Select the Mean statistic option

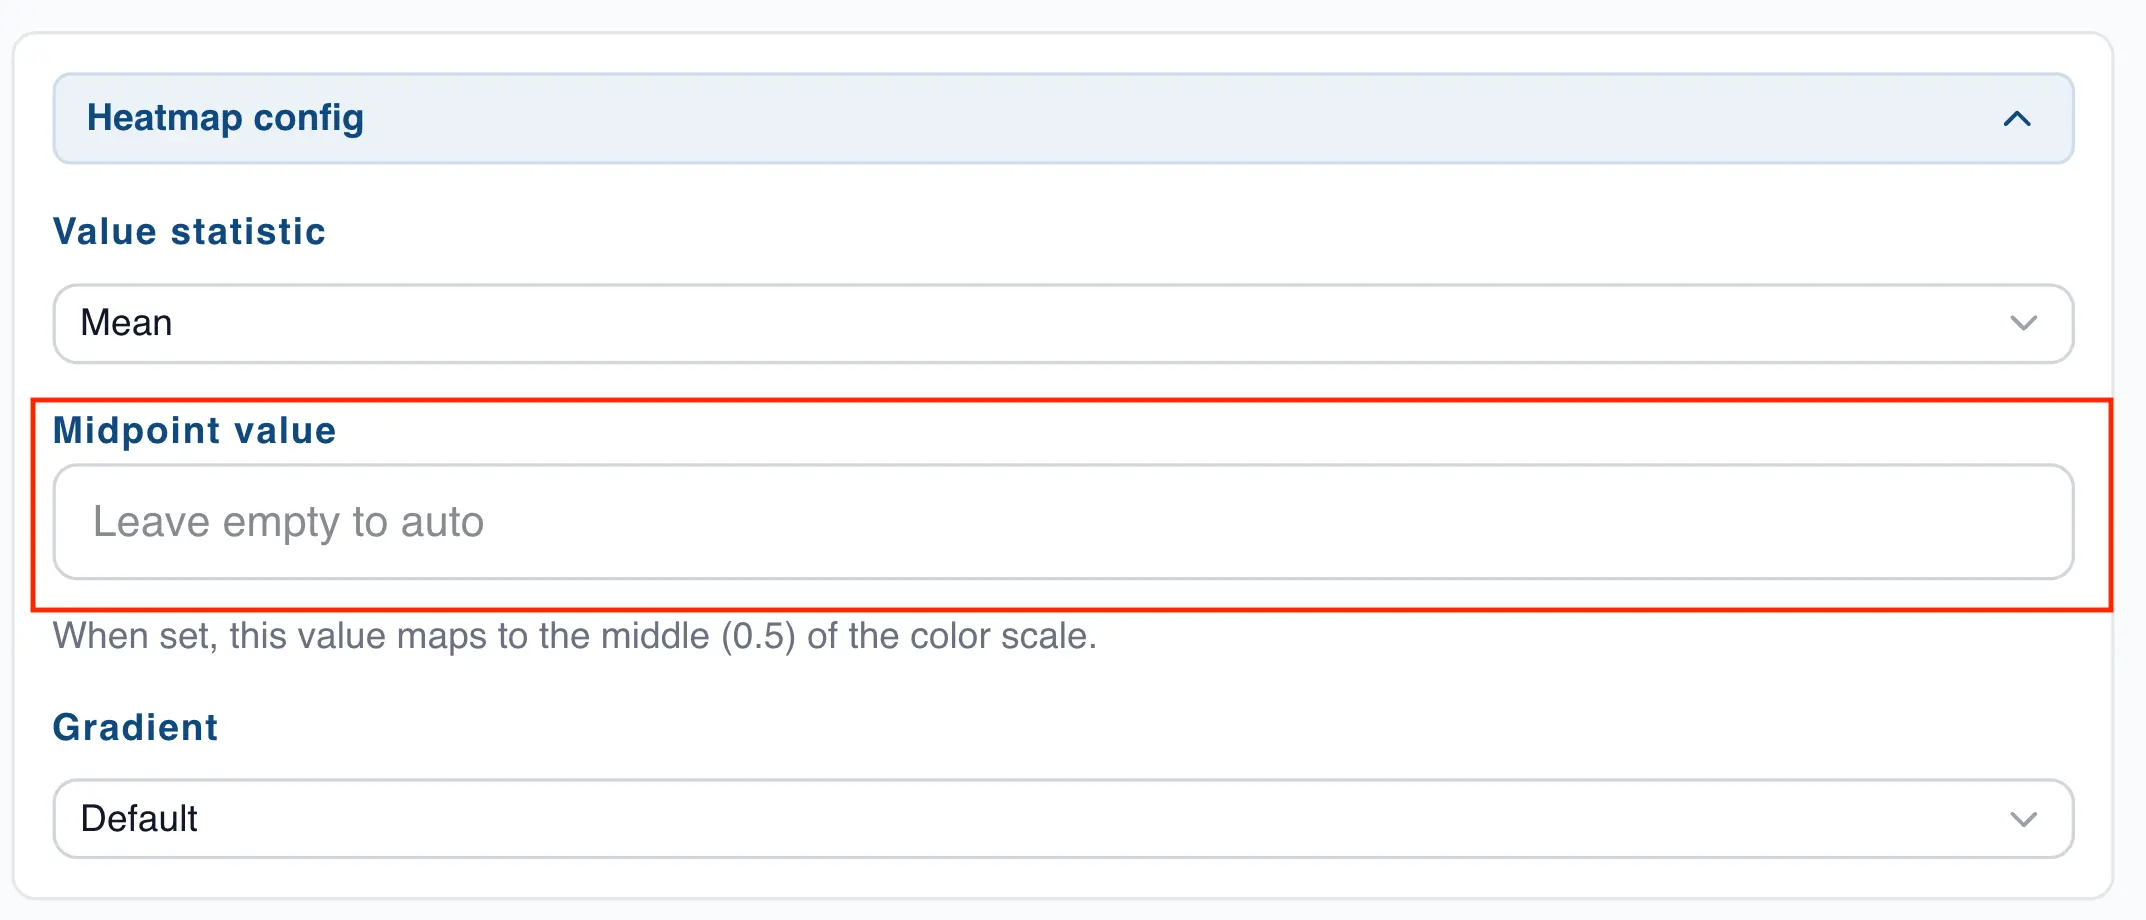click(128, 322)
